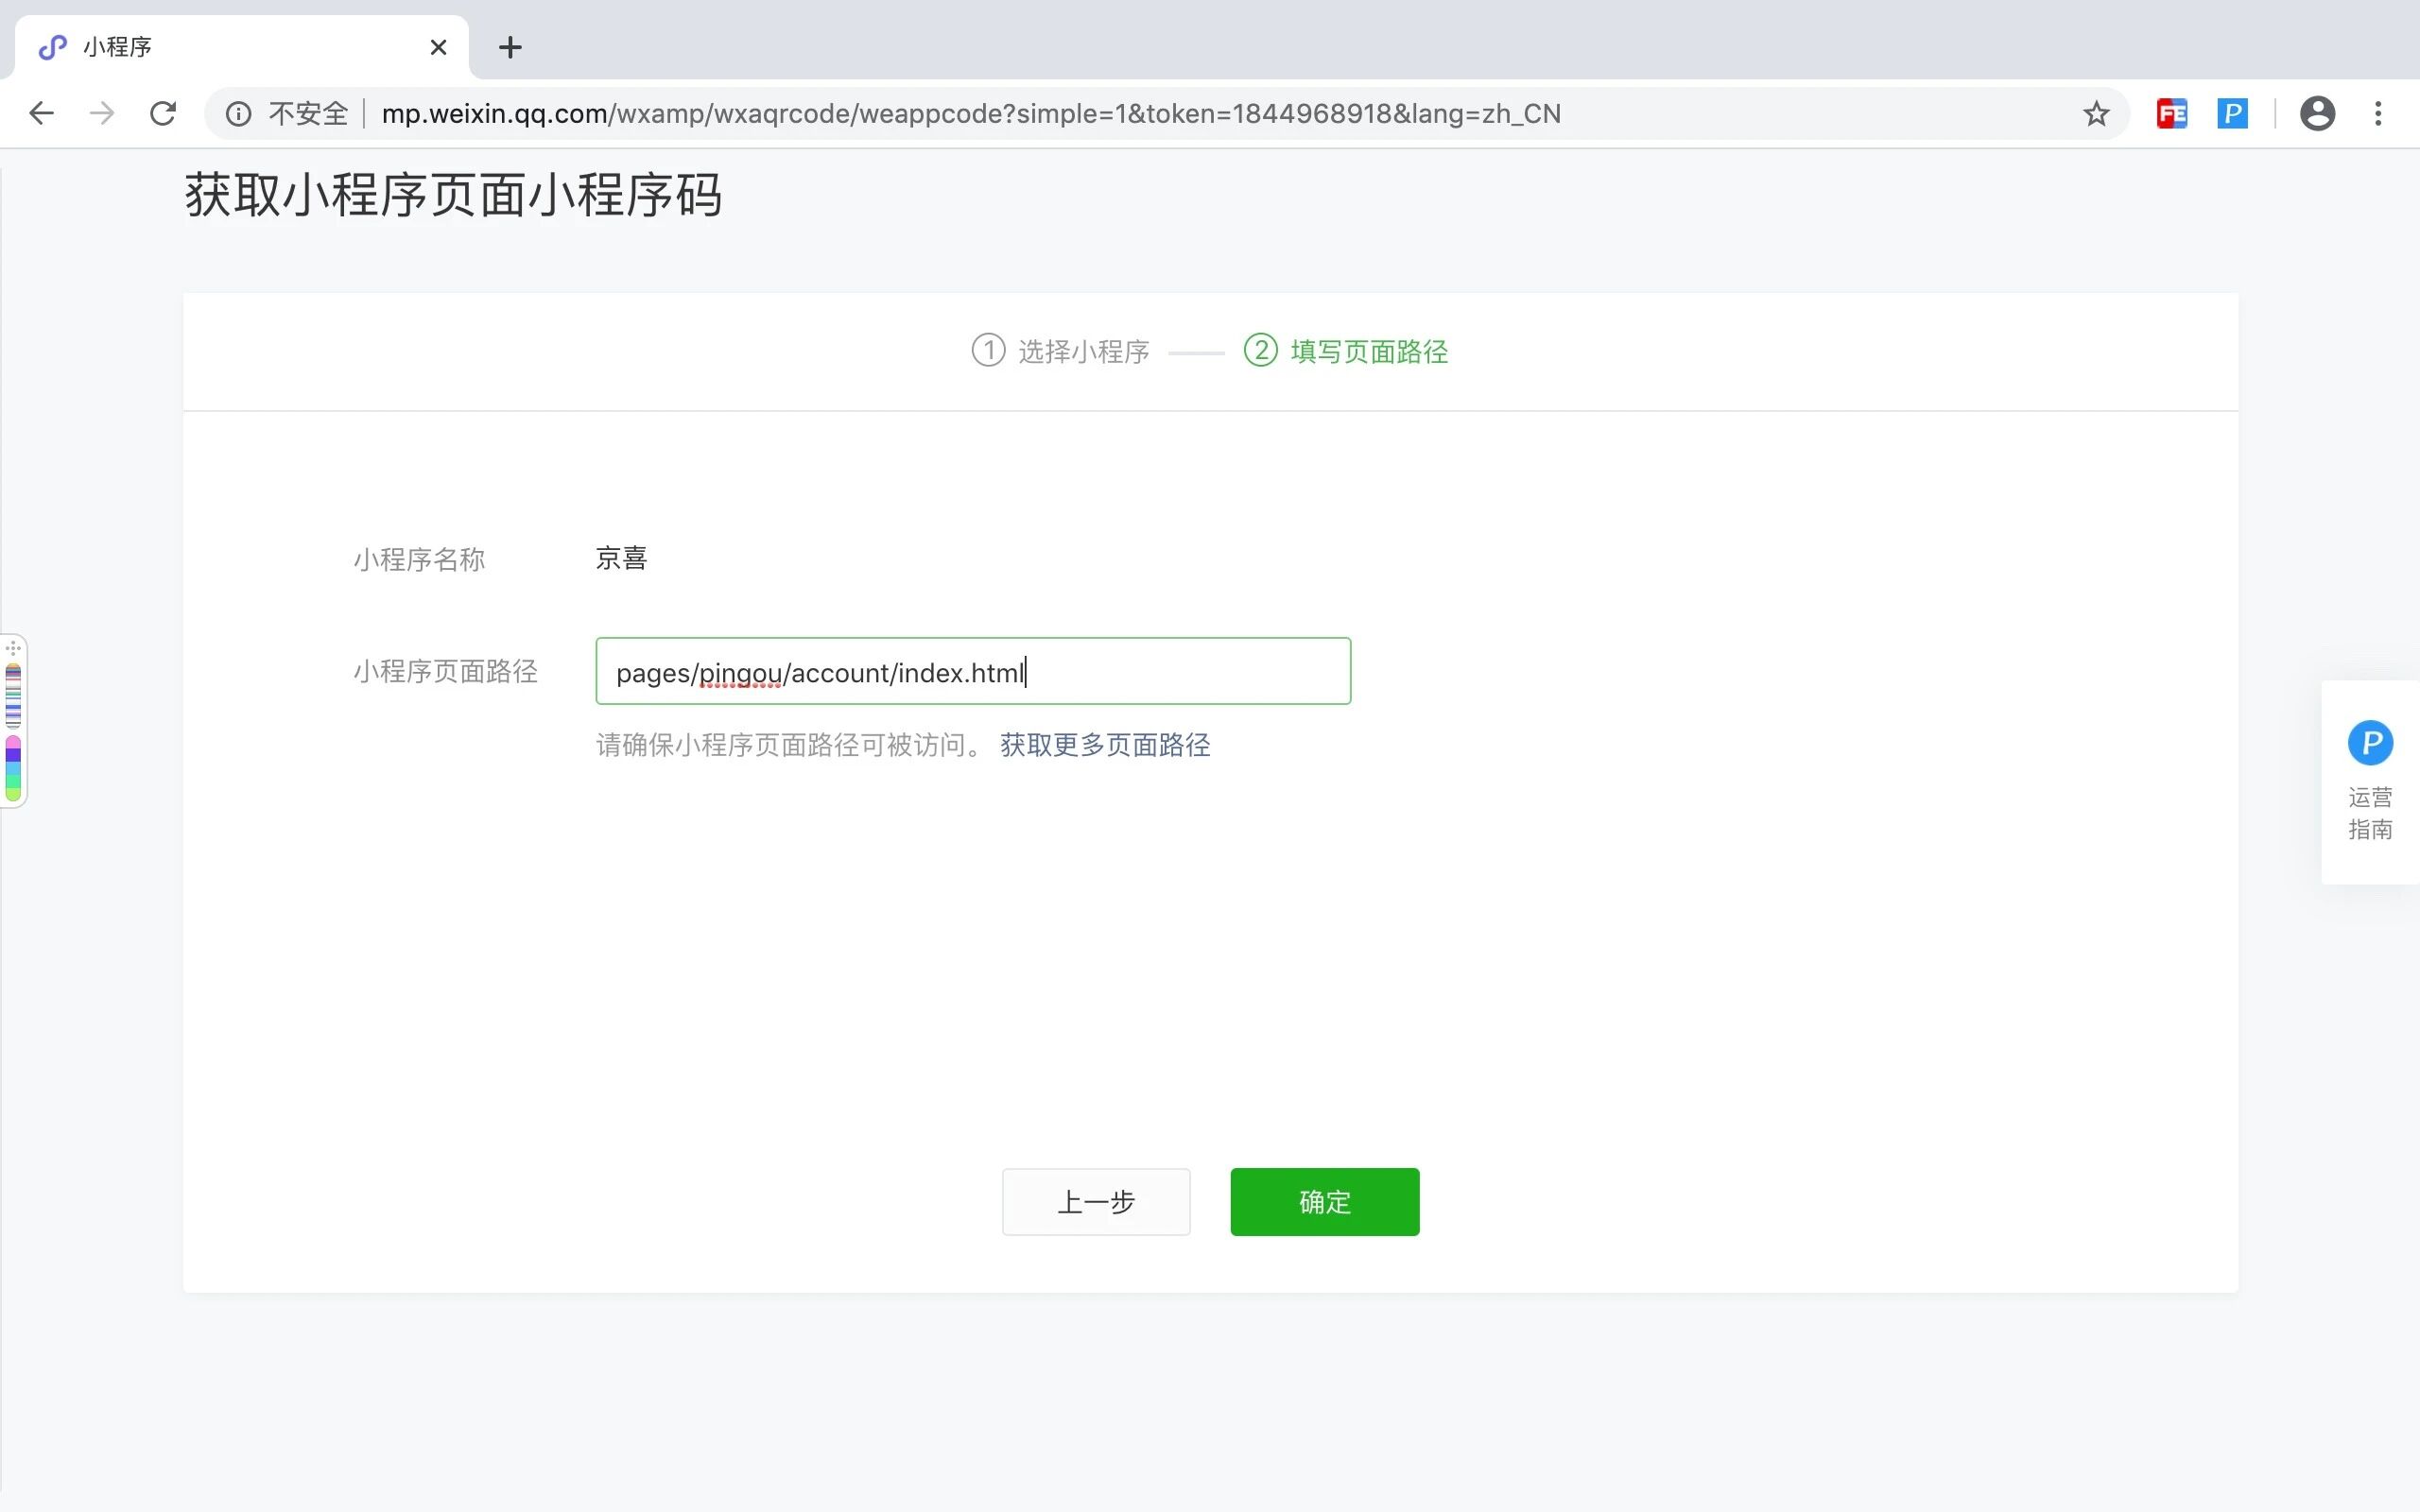Click the site security info icon
Viewport: 2420px width, 1512px height.
[238, 114]
